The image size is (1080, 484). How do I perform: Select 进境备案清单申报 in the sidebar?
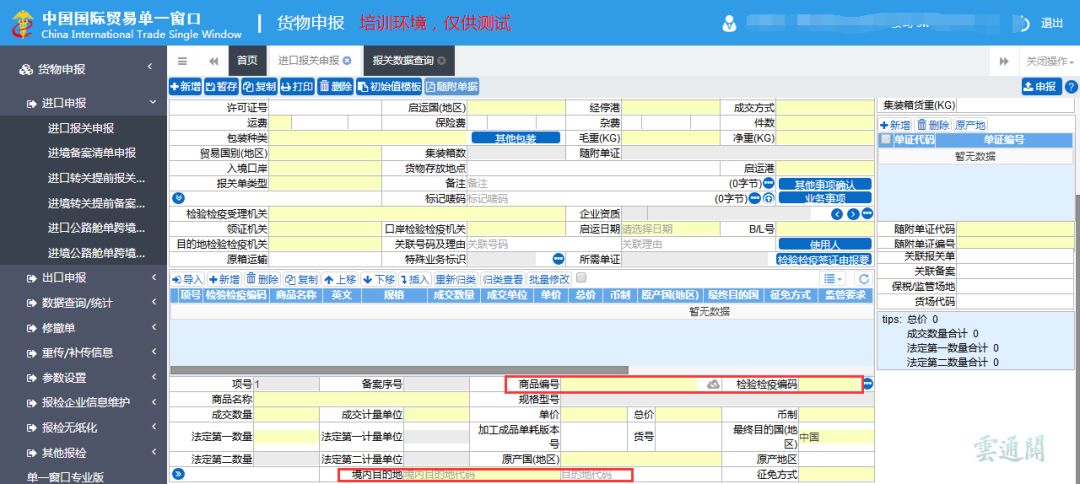(x=92, y=153)
